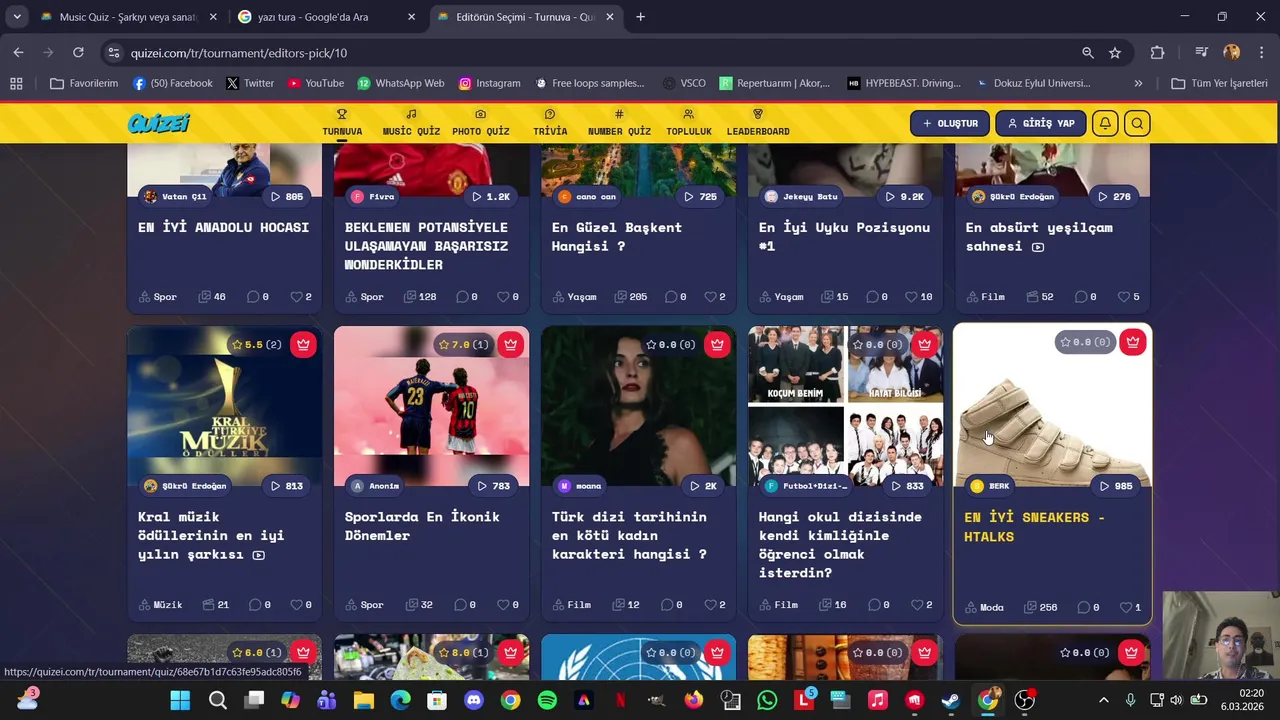1280x720 pixels.
Task: Open En Güzel Başkent Hangisi quiz
Action: tap(617, 236)
